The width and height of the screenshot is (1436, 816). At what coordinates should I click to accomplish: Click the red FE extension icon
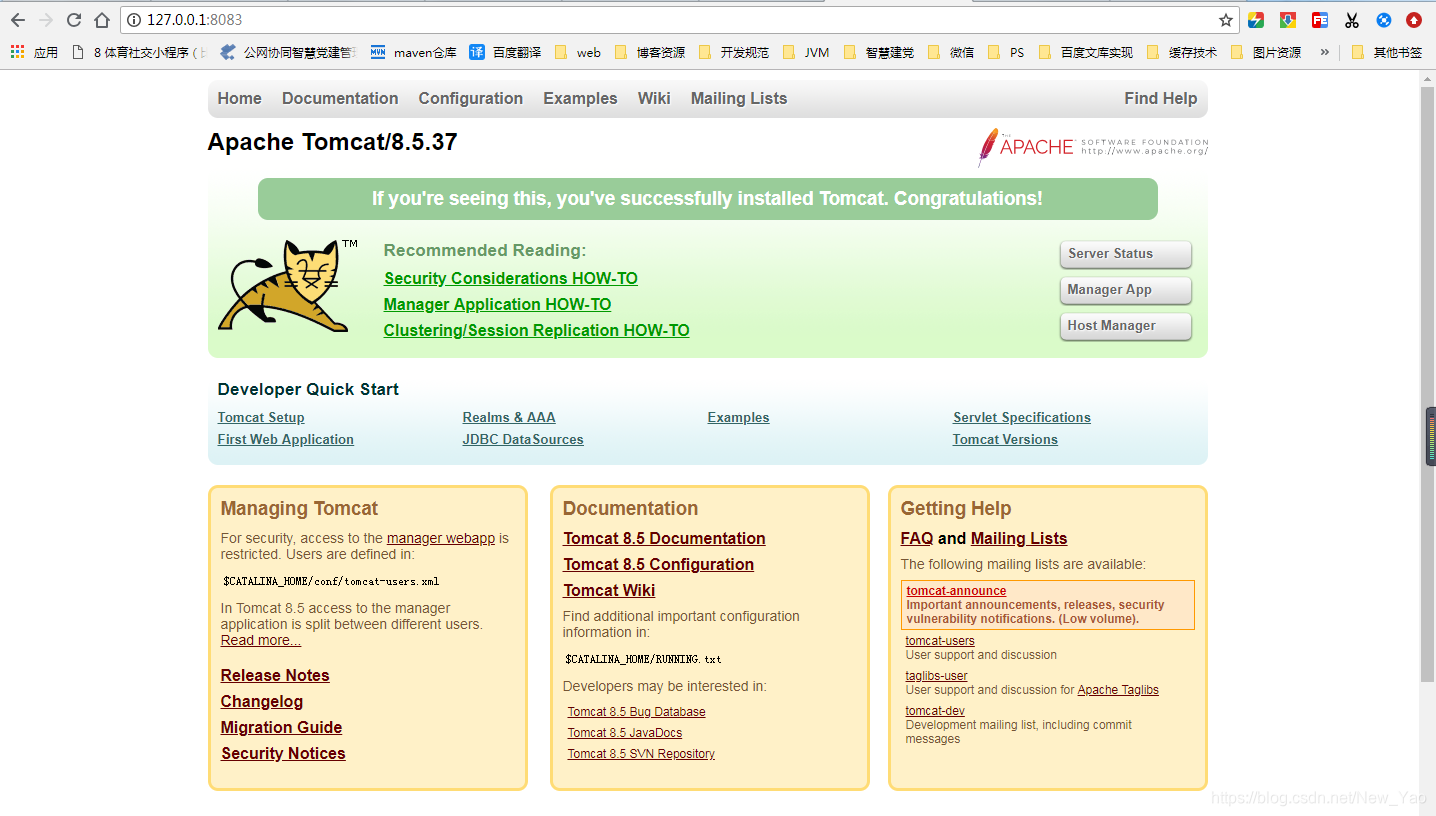pyautogui.click(x=1320, y=20)
